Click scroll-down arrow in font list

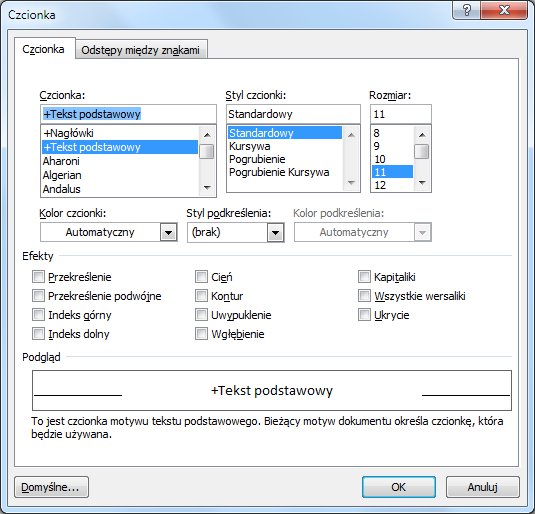(207, 187)
